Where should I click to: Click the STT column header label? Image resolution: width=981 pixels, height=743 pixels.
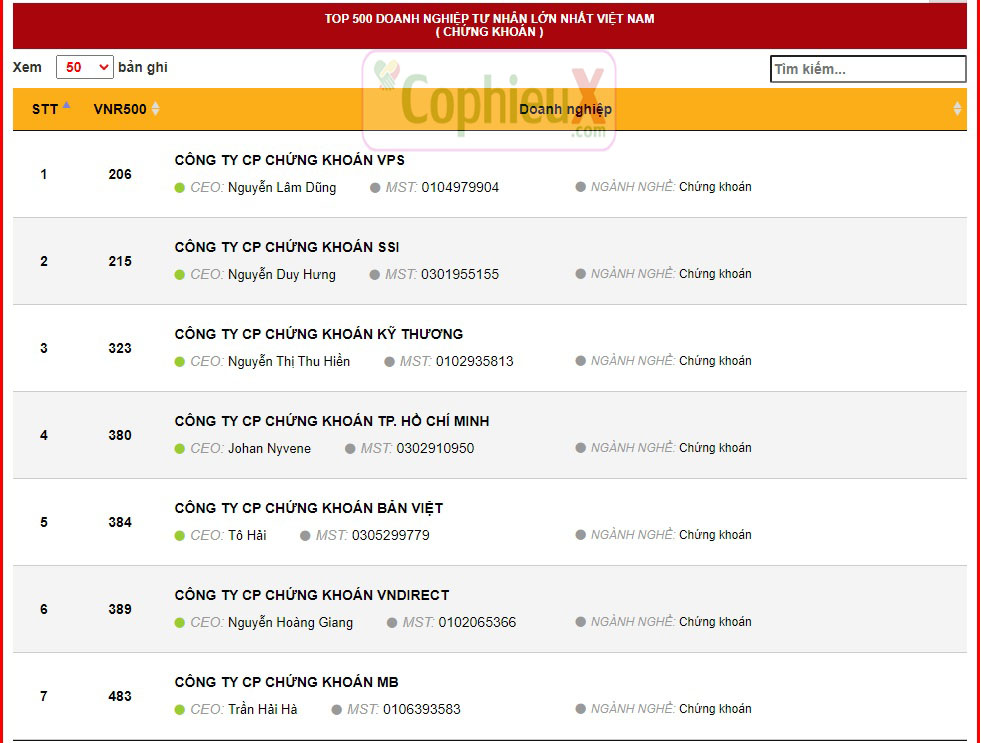[45, 109]
